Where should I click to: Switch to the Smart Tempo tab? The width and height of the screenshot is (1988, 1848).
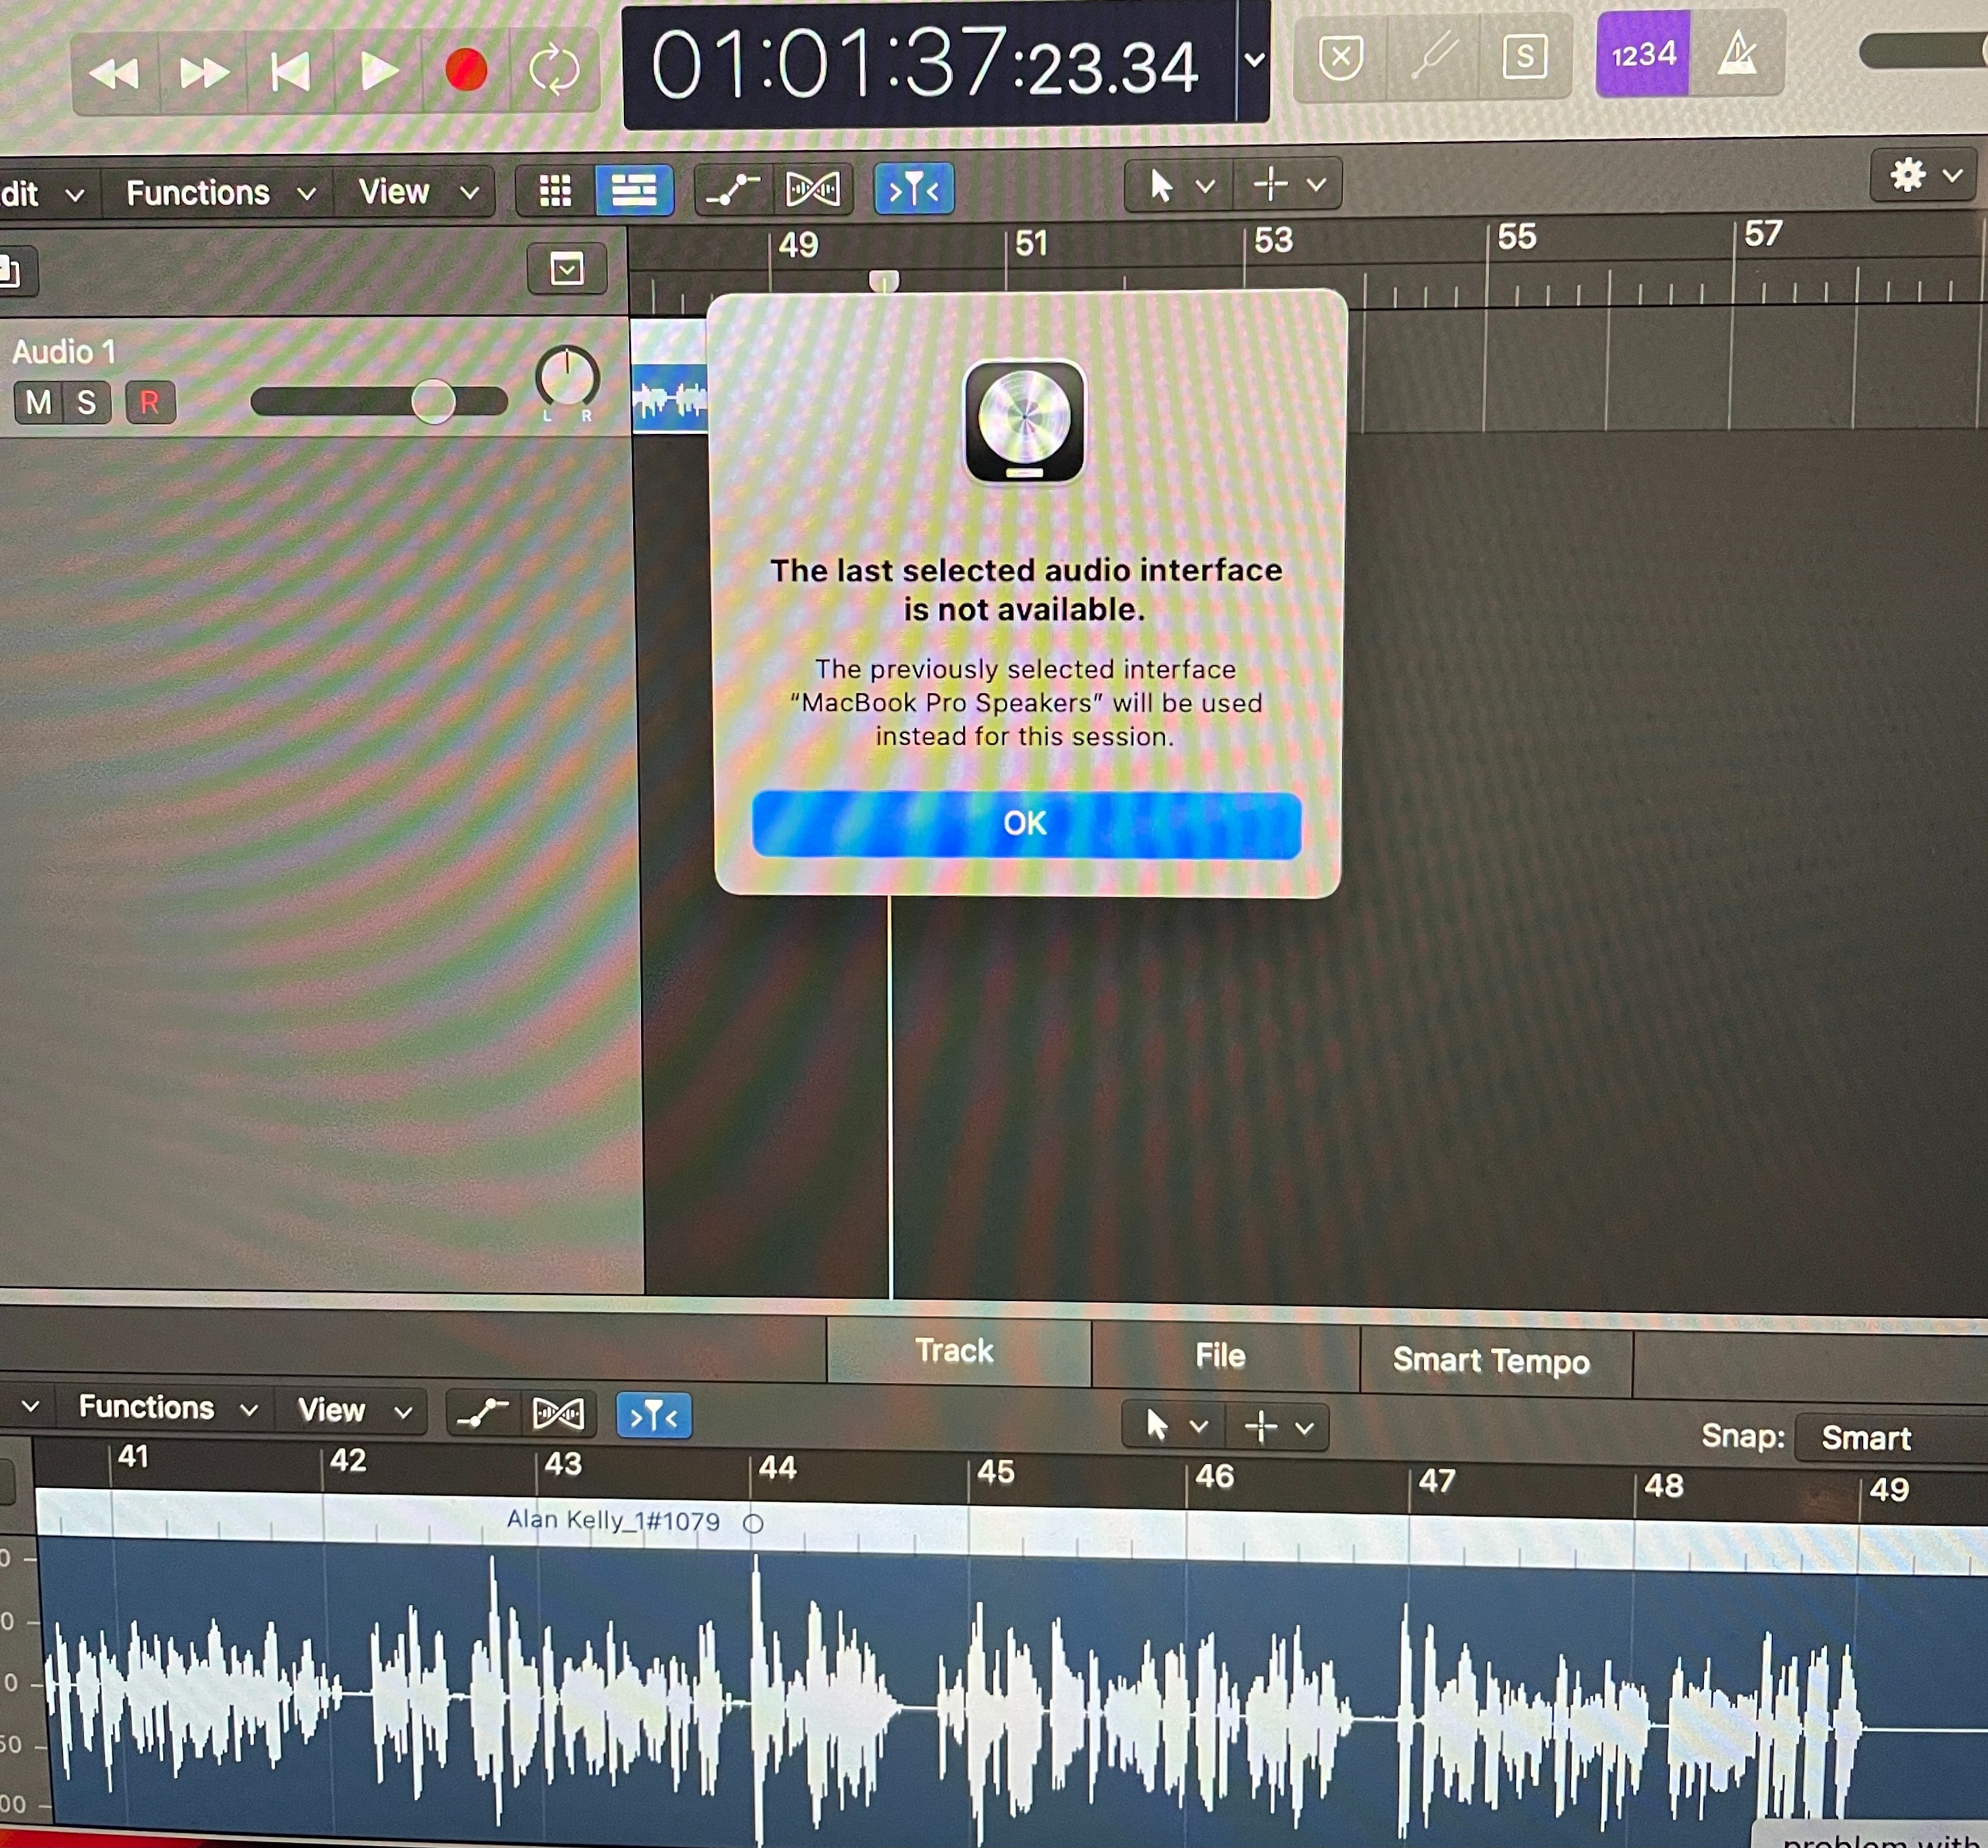[1491, 1361]
